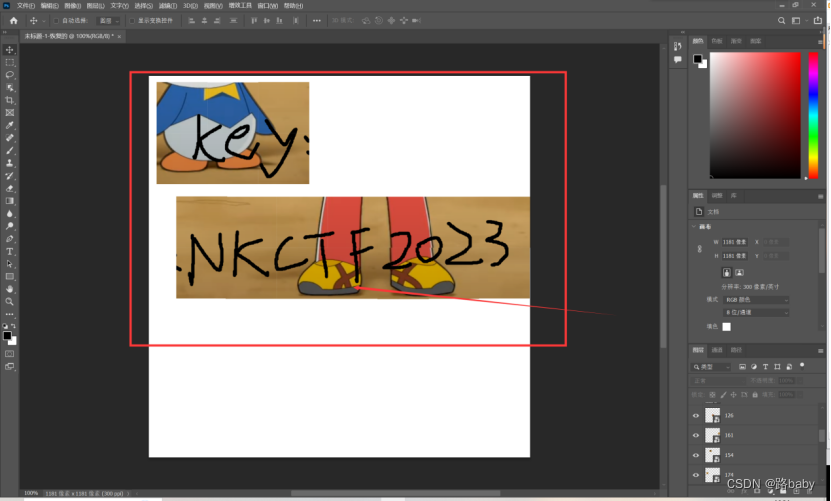The height and width of the screenshot is (501, 831).
Task: Click the canvas height H input field
Action: (735, 256)
